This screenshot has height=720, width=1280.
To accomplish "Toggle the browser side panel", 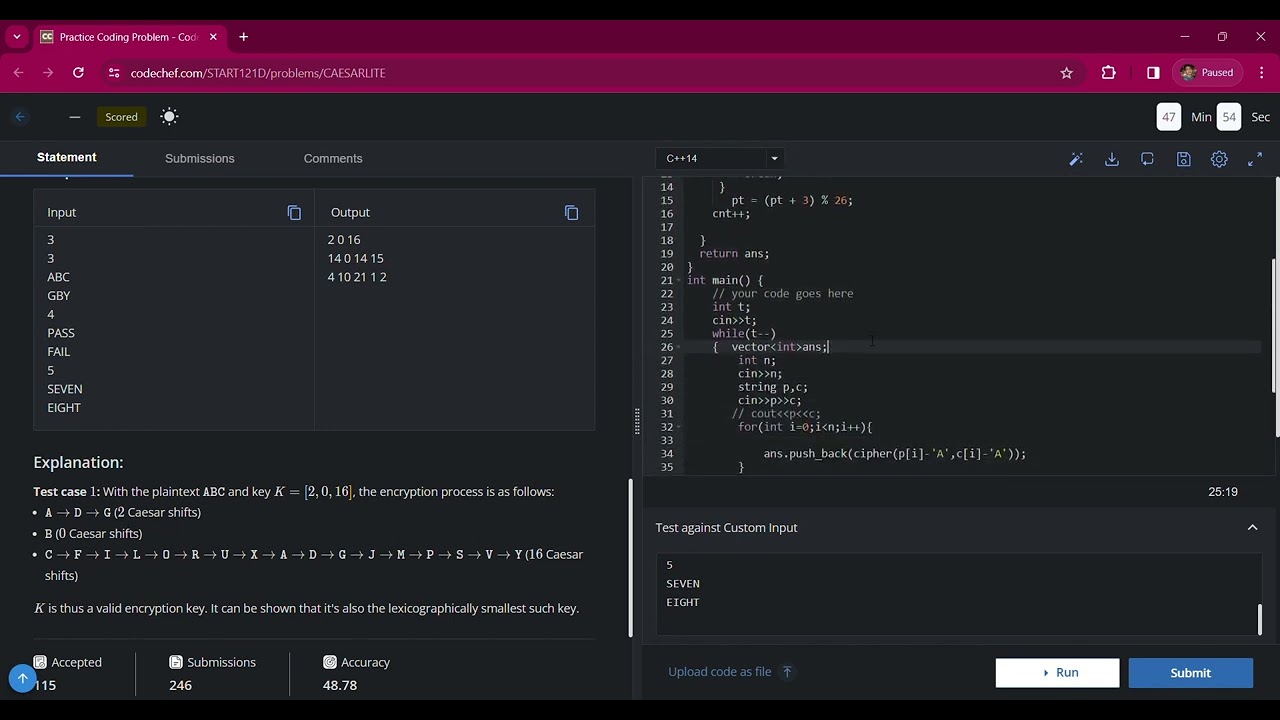I will [1153, 73].
